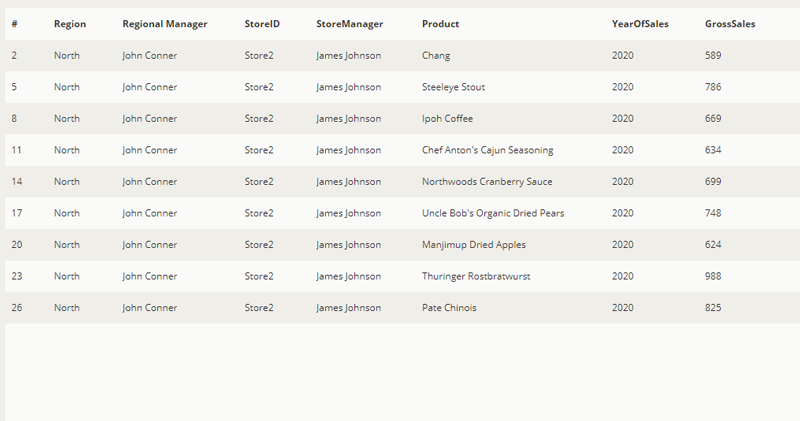The image size is (800, 421).
Task: Select row number 26 cell
Action: point(17,308)
